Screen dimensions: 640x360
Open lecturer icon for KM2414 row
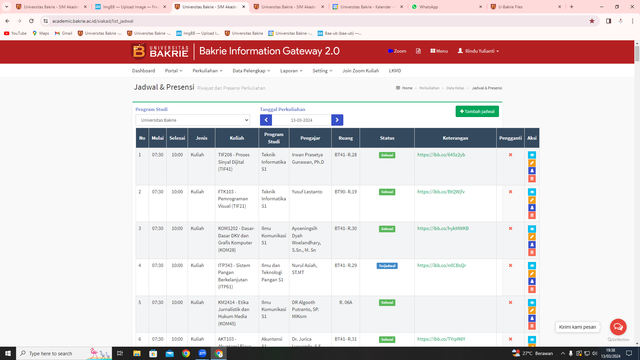coord(531,318)
